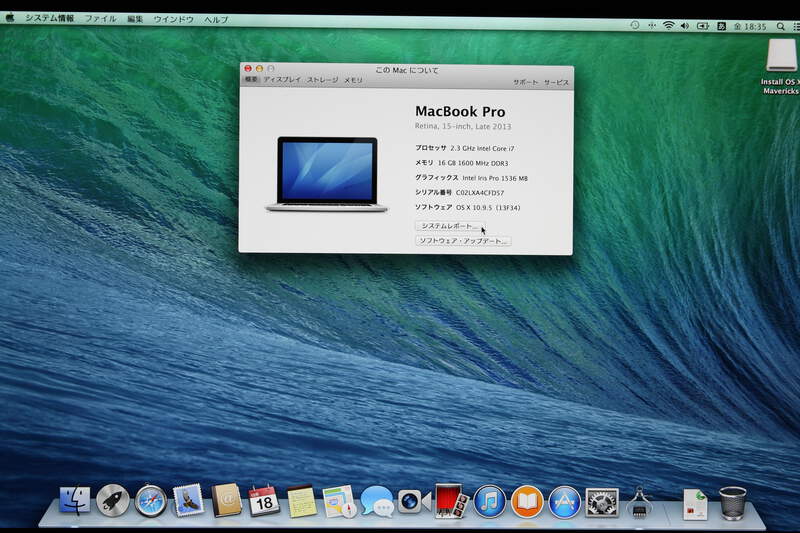
Task: Open the volume control in menu bar
Action: (685, 24)
